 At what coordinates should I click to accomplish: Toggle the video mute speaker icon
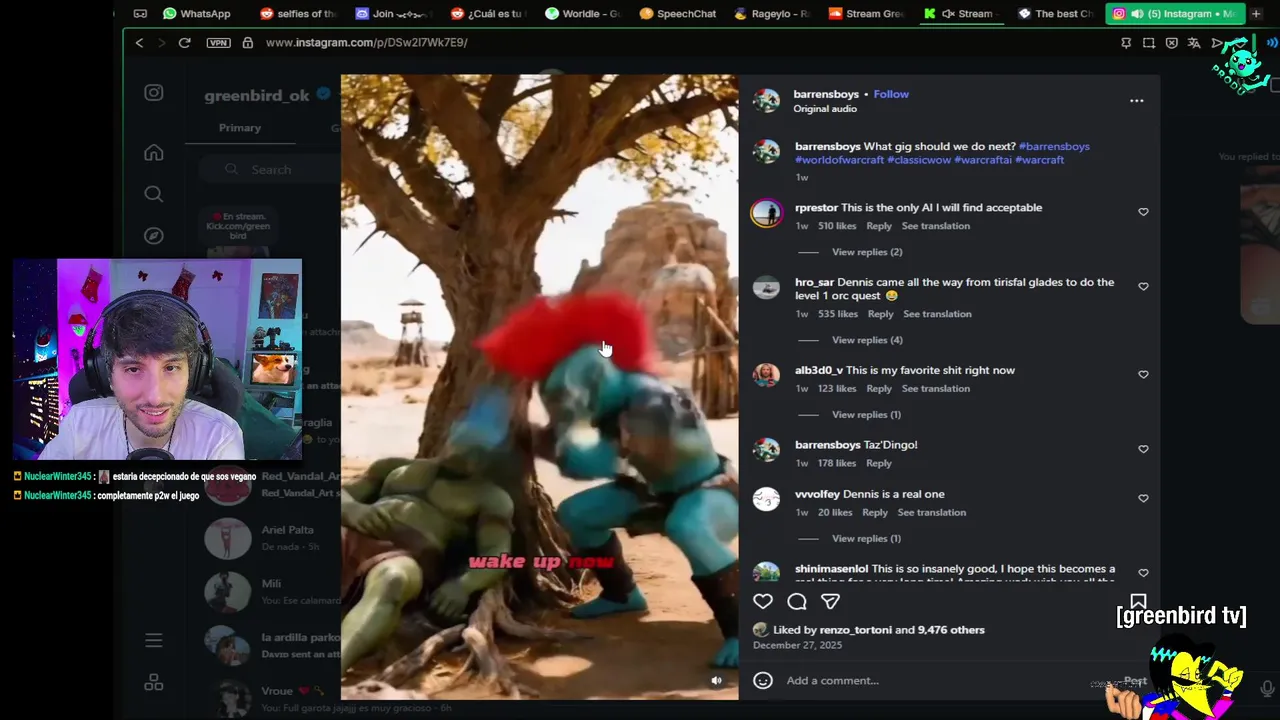click(716, 680)
